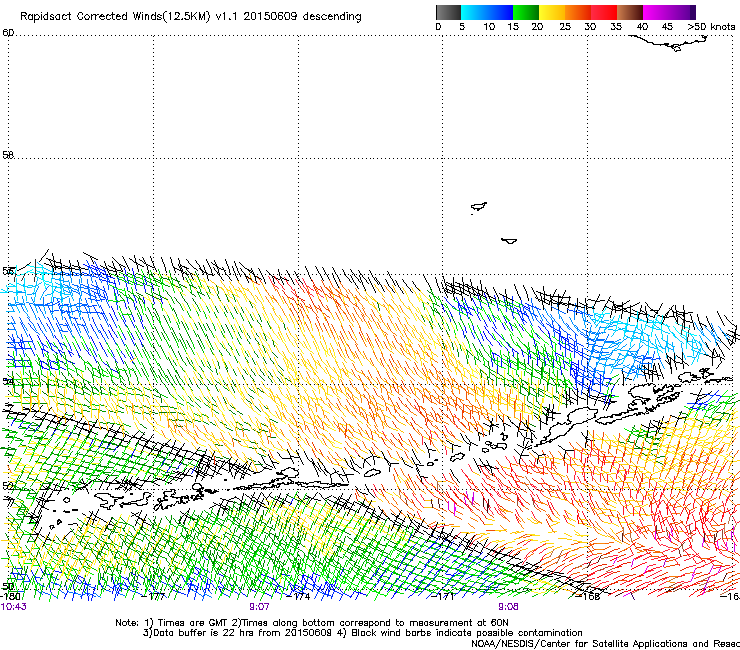The width and height of the screenshot is (740, 650).
Task: Click the word 'descending' in the title
Action: pos(332,16)
